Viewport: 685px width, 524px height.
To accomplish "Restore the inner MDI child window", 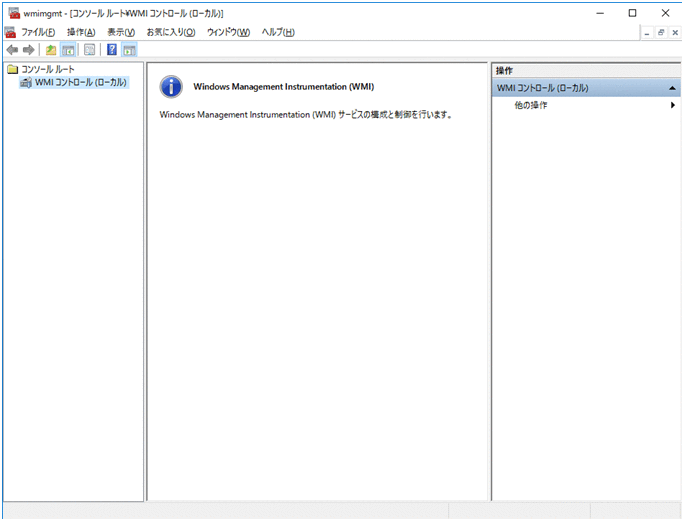I will pyautogui.click(x=661, y=32).
